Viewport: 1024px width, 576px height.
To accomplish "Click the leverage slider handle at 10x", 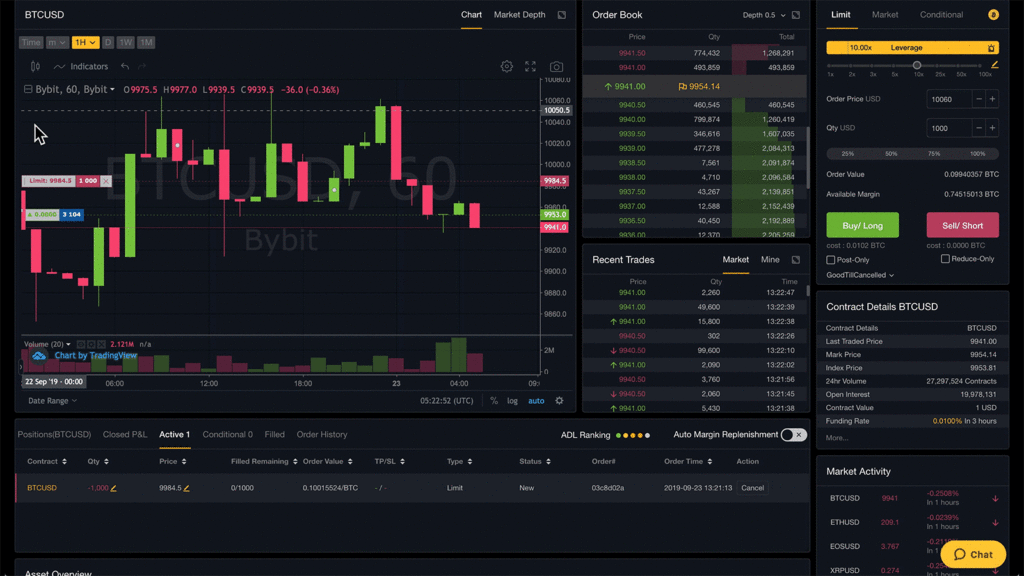I will [917, 65].
